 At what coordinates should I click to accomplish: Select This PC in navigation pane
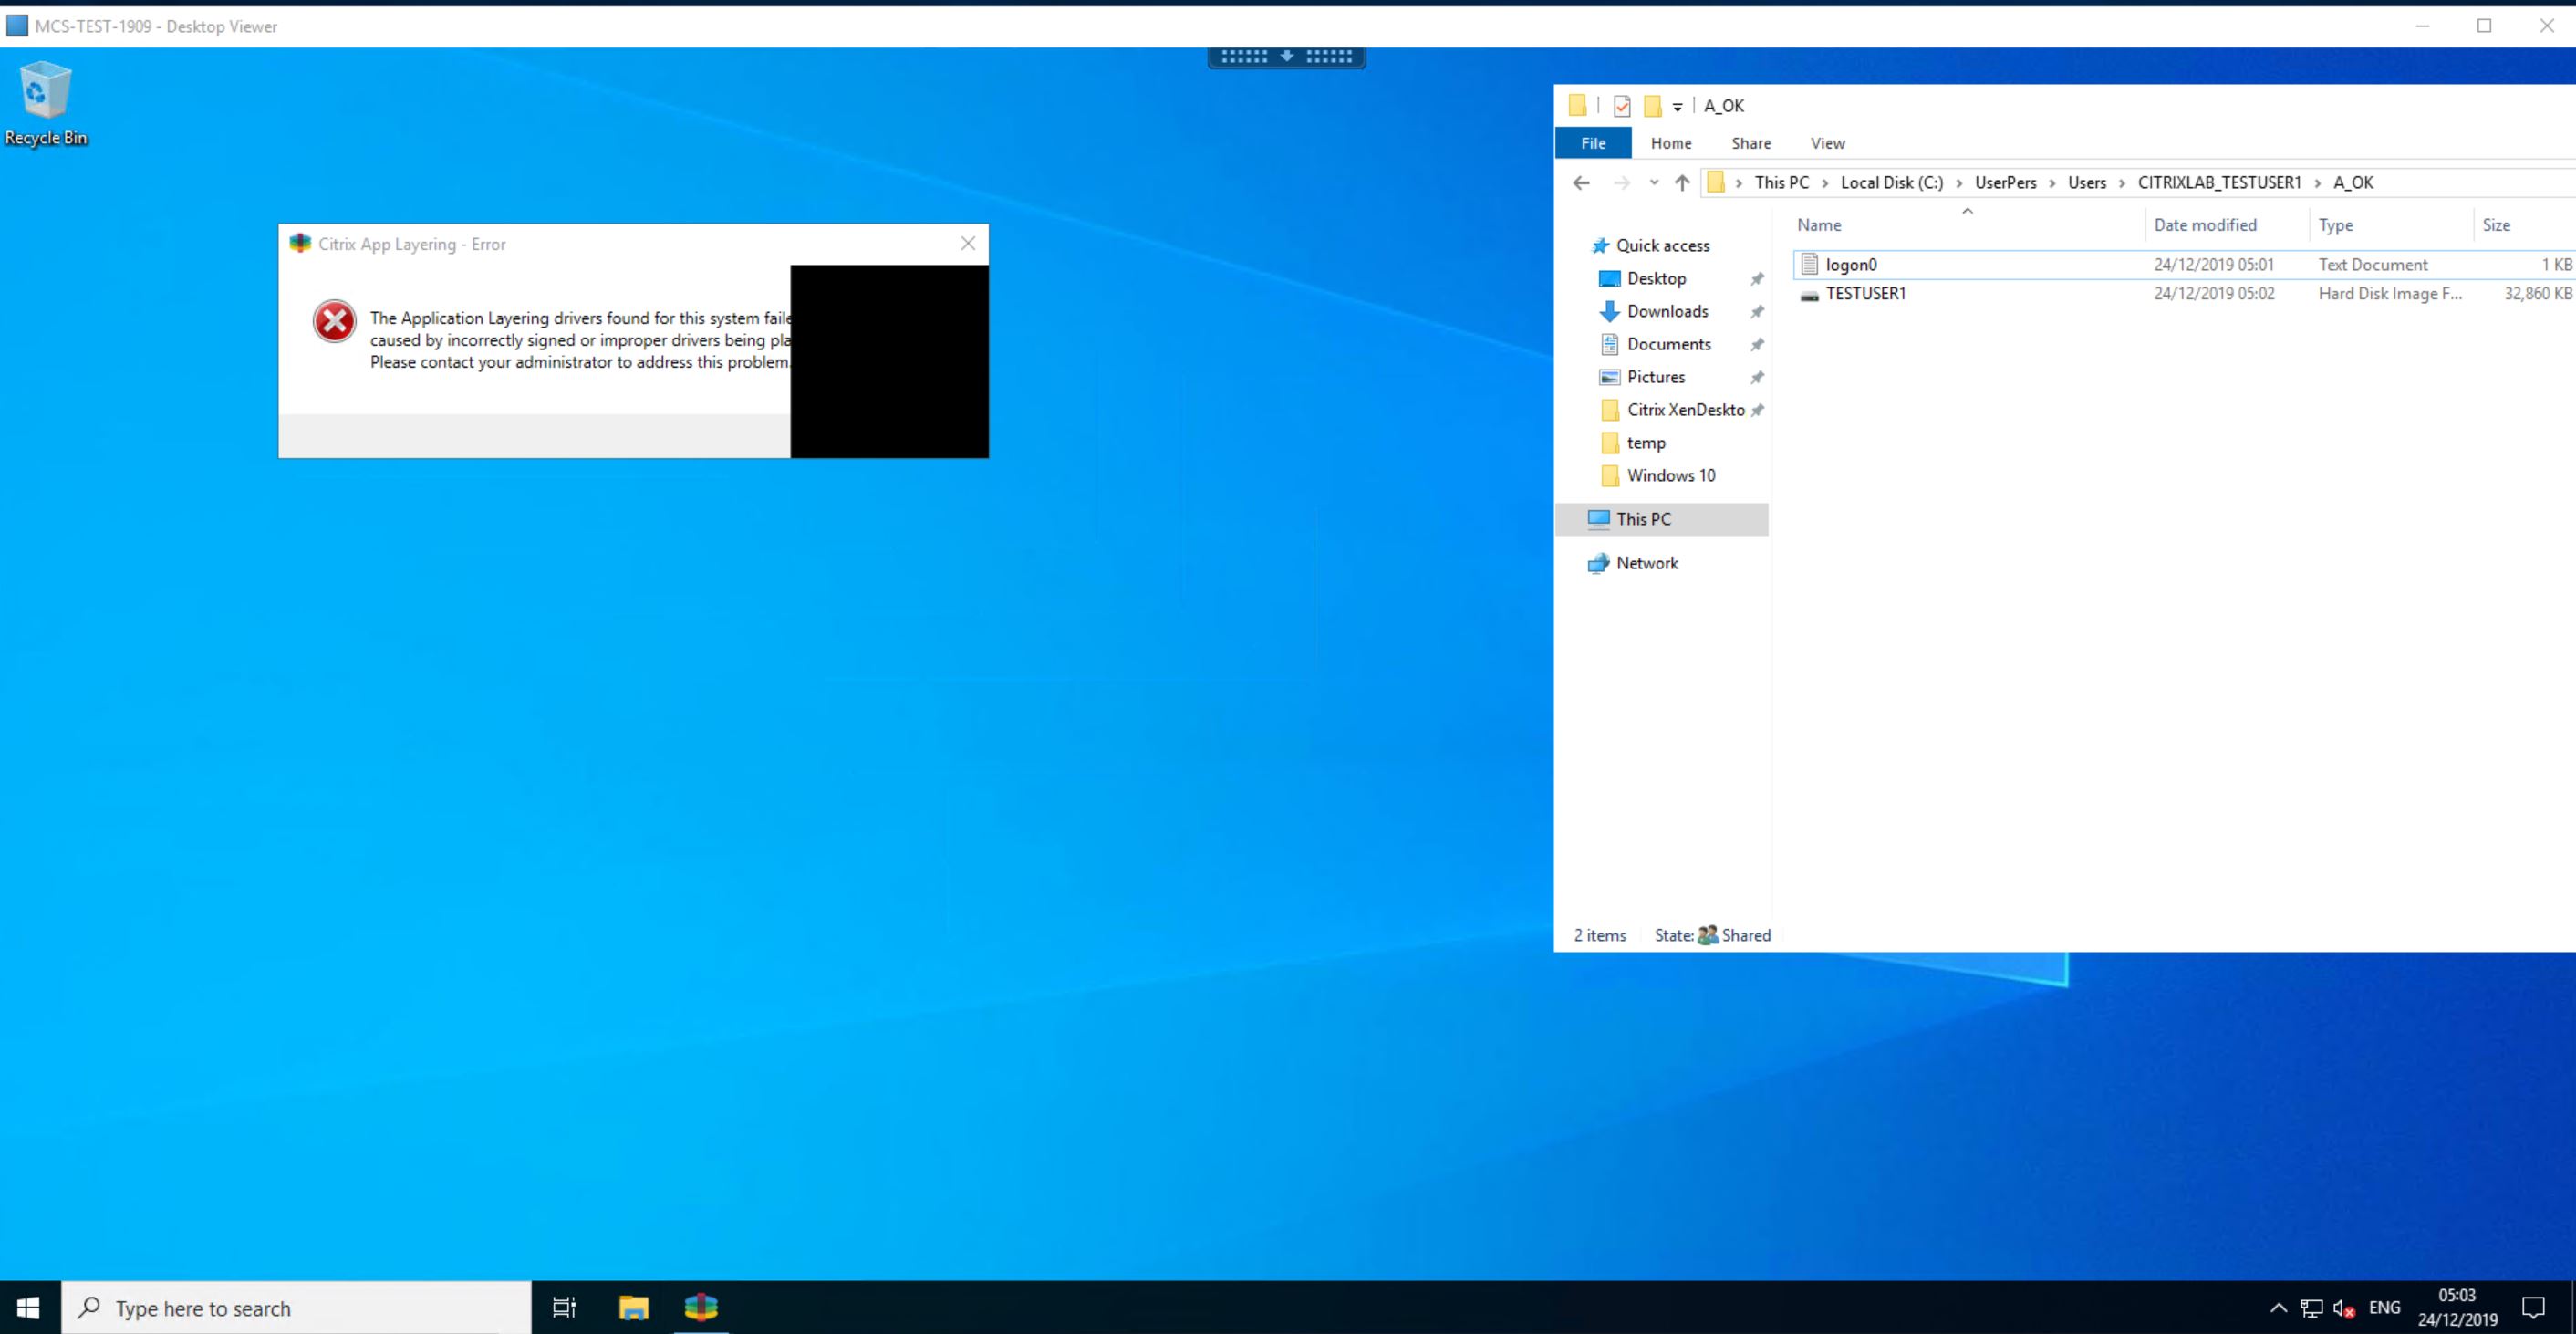[1661, 520]
